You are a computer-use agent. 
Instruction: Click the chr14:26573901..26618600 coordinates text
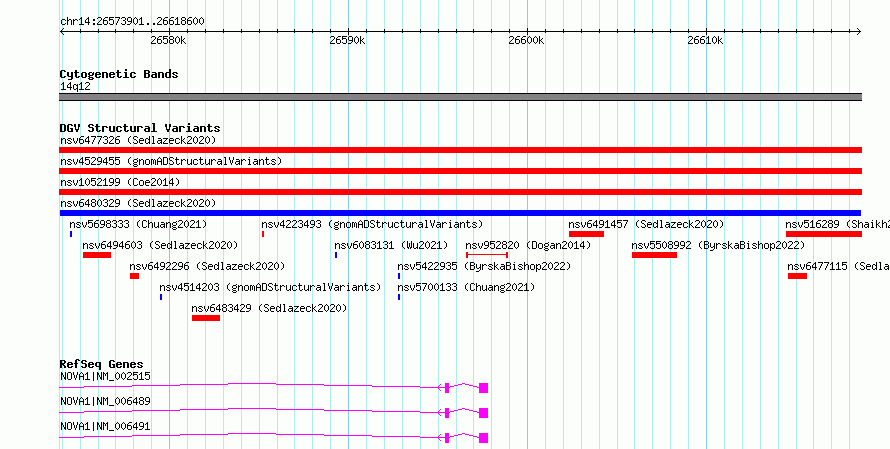[x=132, y=22]
